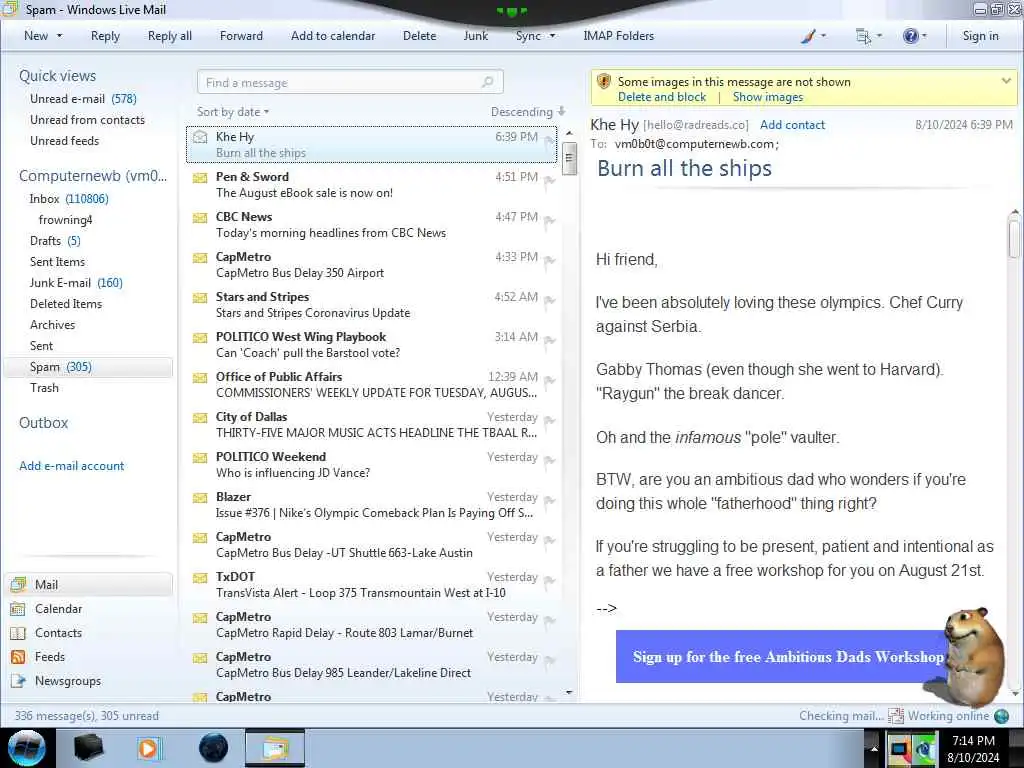1024x768 pixels.
Task: Toggle Descending sort order
Action: [x=528, y=112]
